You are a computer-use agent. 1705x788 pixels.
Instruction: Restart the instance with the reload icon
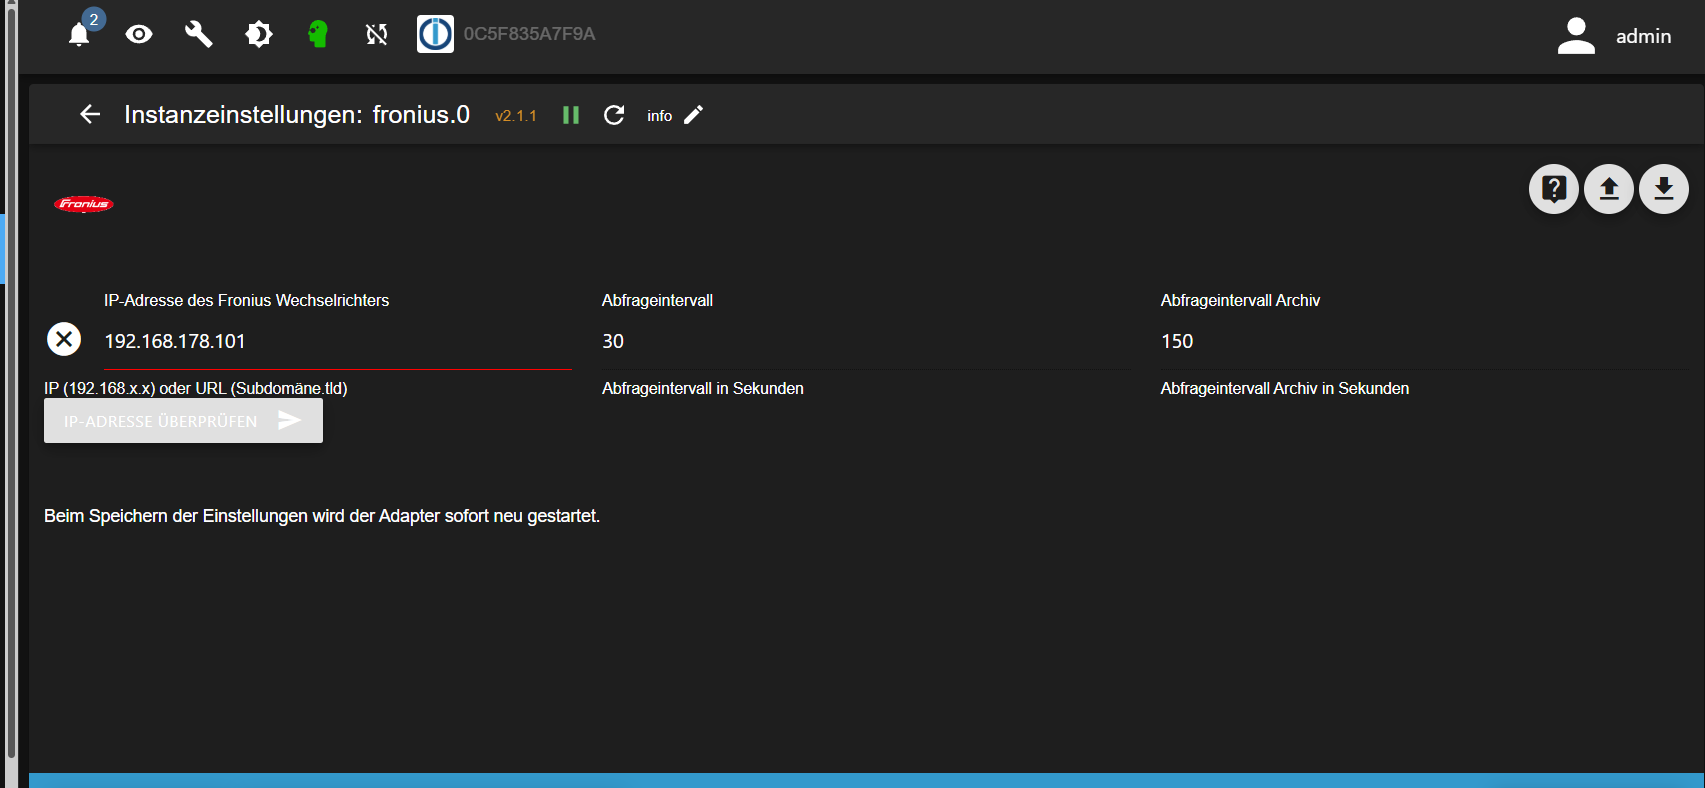tap(614, 115)
